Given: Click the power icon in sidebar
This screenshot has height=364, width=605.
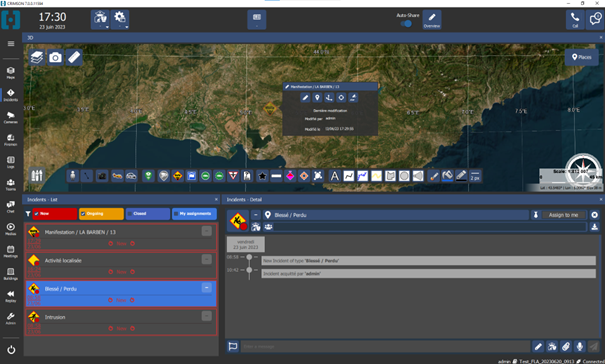Looking at the screenshot, I should click(11, 350).
